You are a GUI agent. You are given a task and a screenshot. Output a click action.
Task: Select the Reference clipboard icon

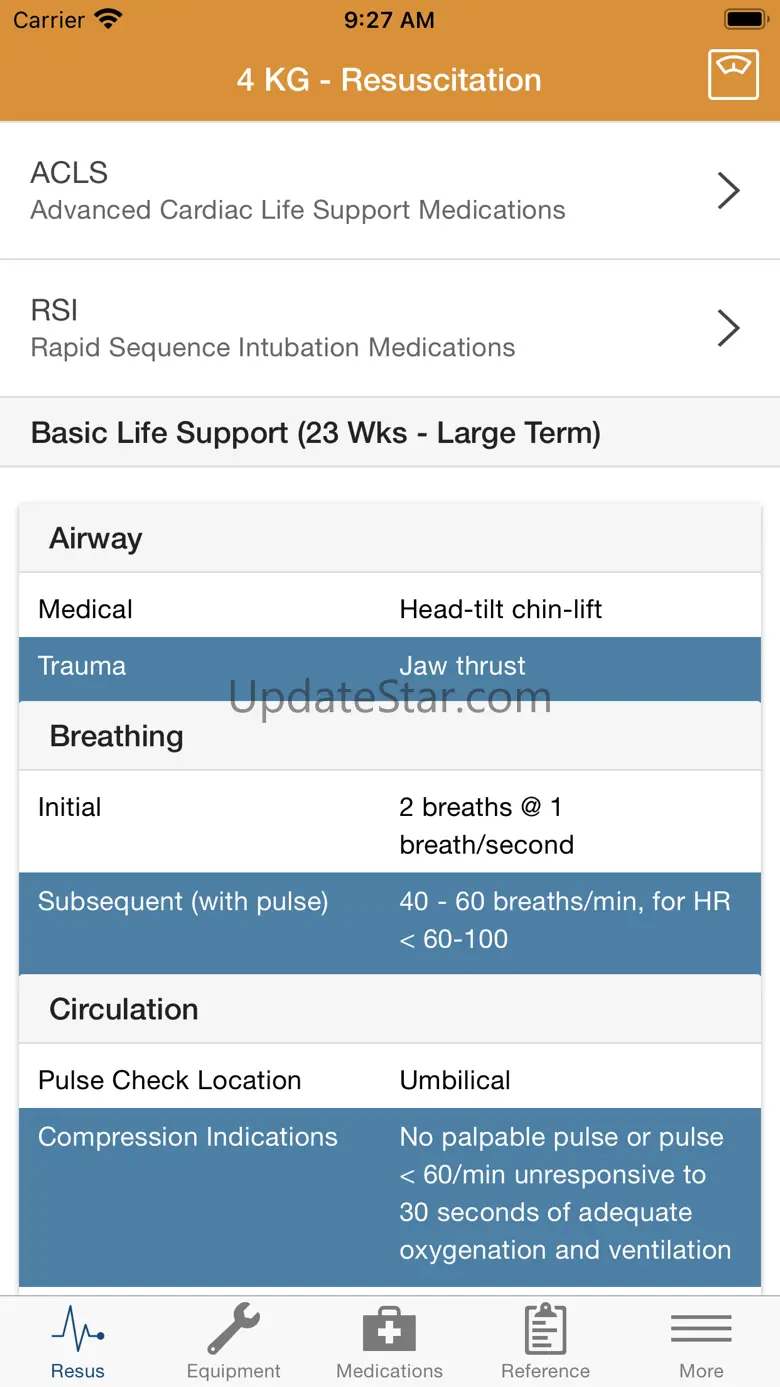[x=545, y=1329]
